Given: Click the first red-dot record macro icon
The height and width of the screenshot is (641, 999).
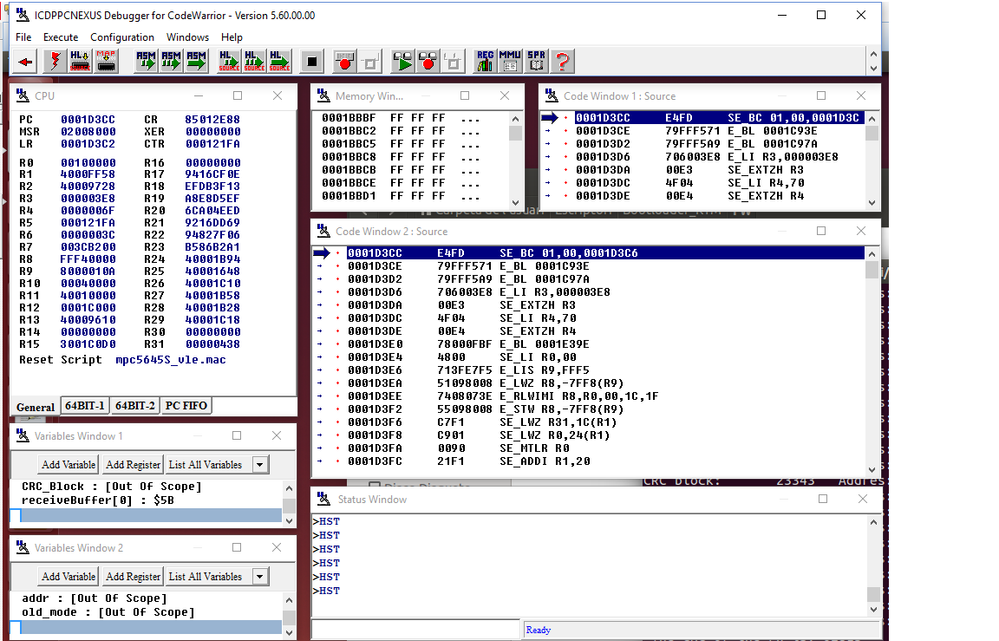Looking at the screenshot, I should tap(345, 62).
